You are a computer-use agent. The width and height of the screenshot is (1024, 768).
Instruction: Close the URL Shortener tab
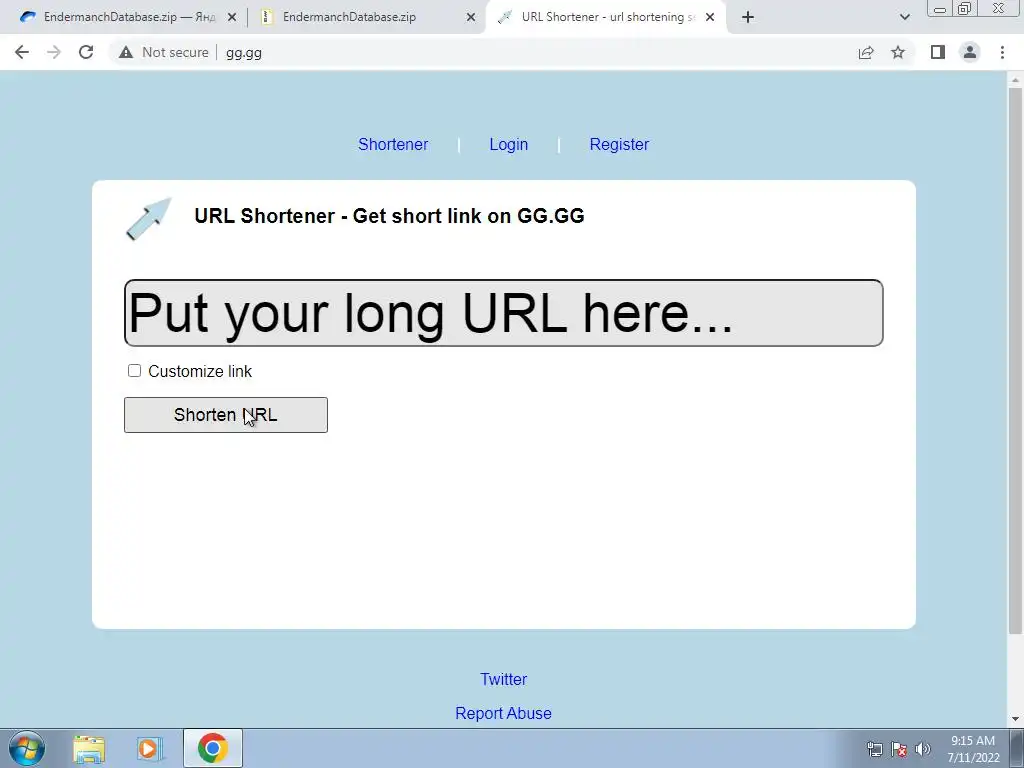710,17
